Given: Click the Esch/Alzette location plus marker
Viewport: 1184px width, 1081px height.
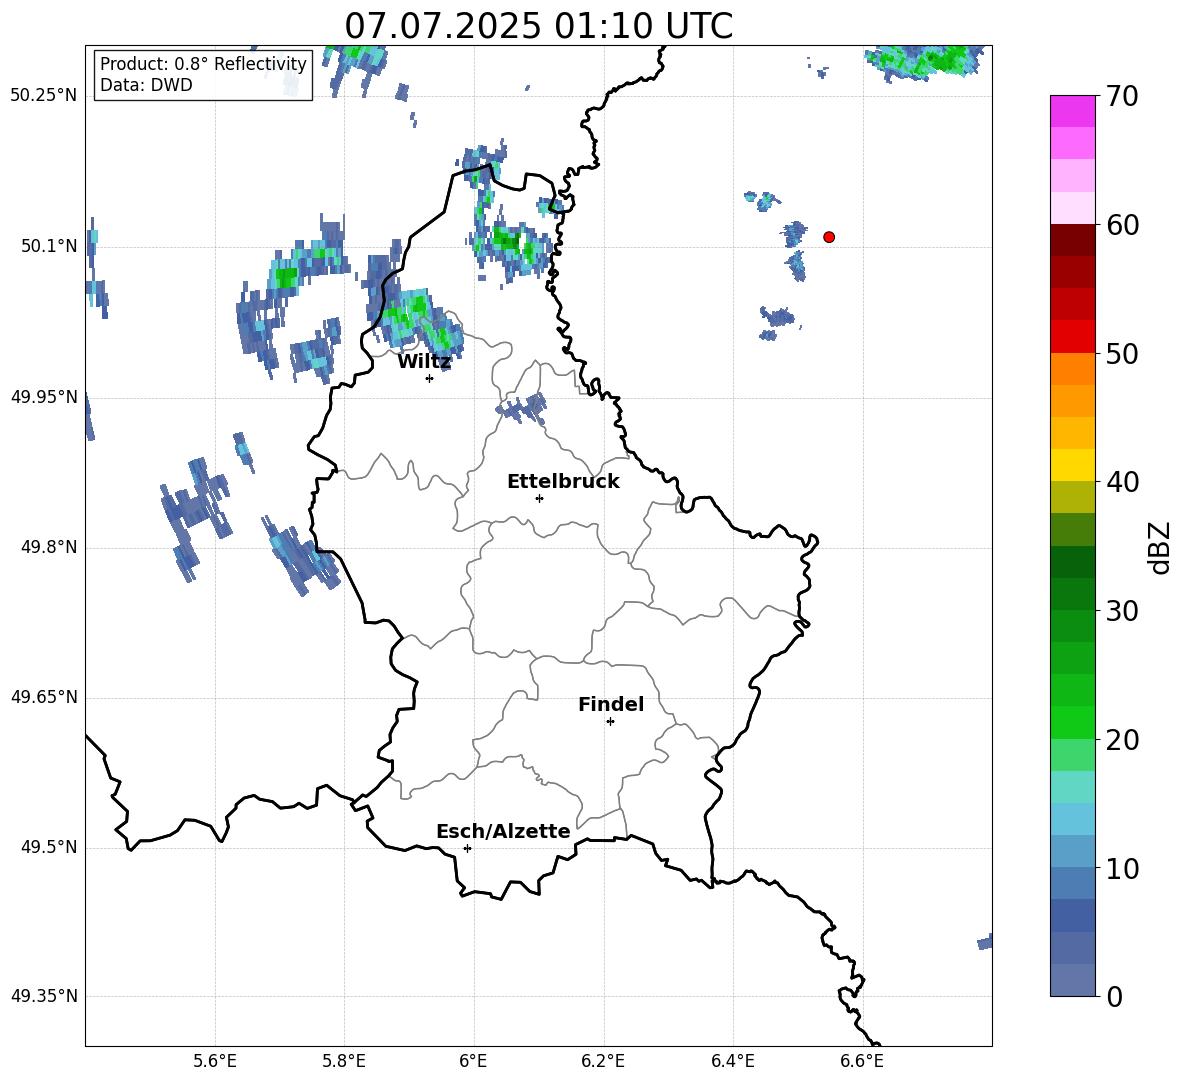Looking at the screenshot, I should (x=467, y=848).
